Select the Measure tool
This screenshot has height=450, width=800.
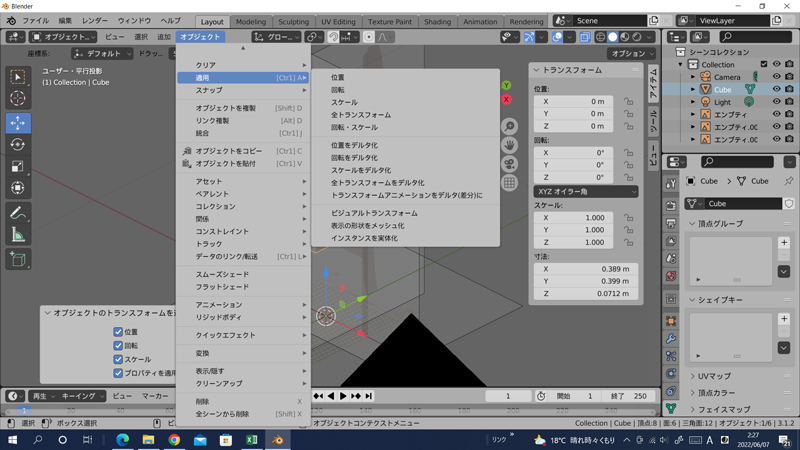[18, 235]
